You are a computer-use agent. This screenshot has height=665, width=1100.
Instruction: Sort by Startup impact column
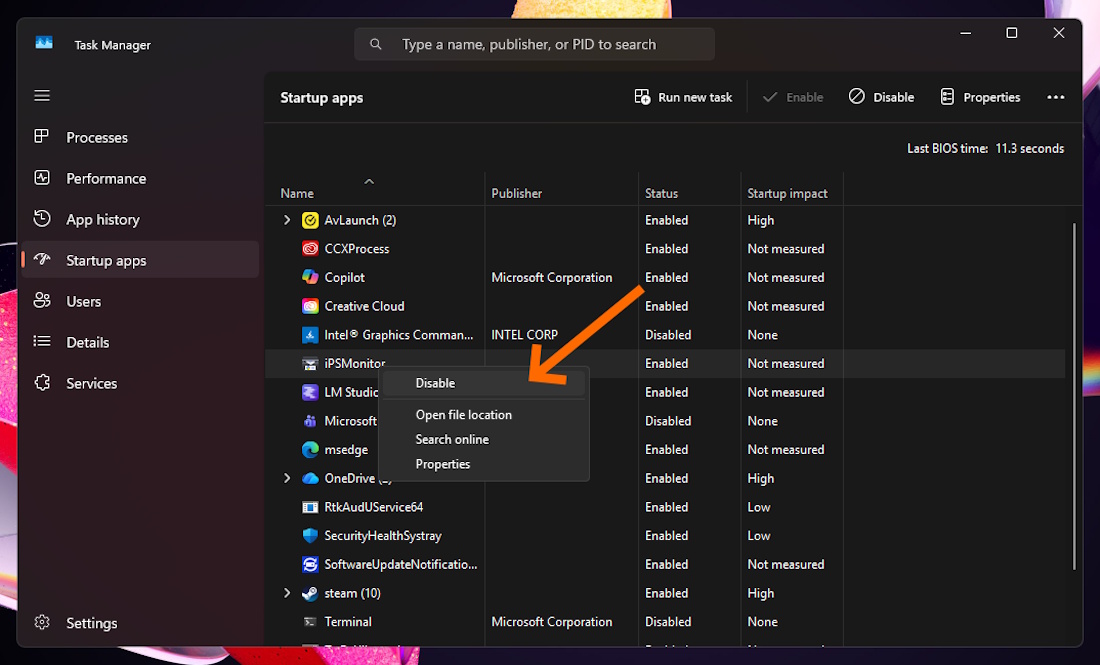tap(787, 194)
